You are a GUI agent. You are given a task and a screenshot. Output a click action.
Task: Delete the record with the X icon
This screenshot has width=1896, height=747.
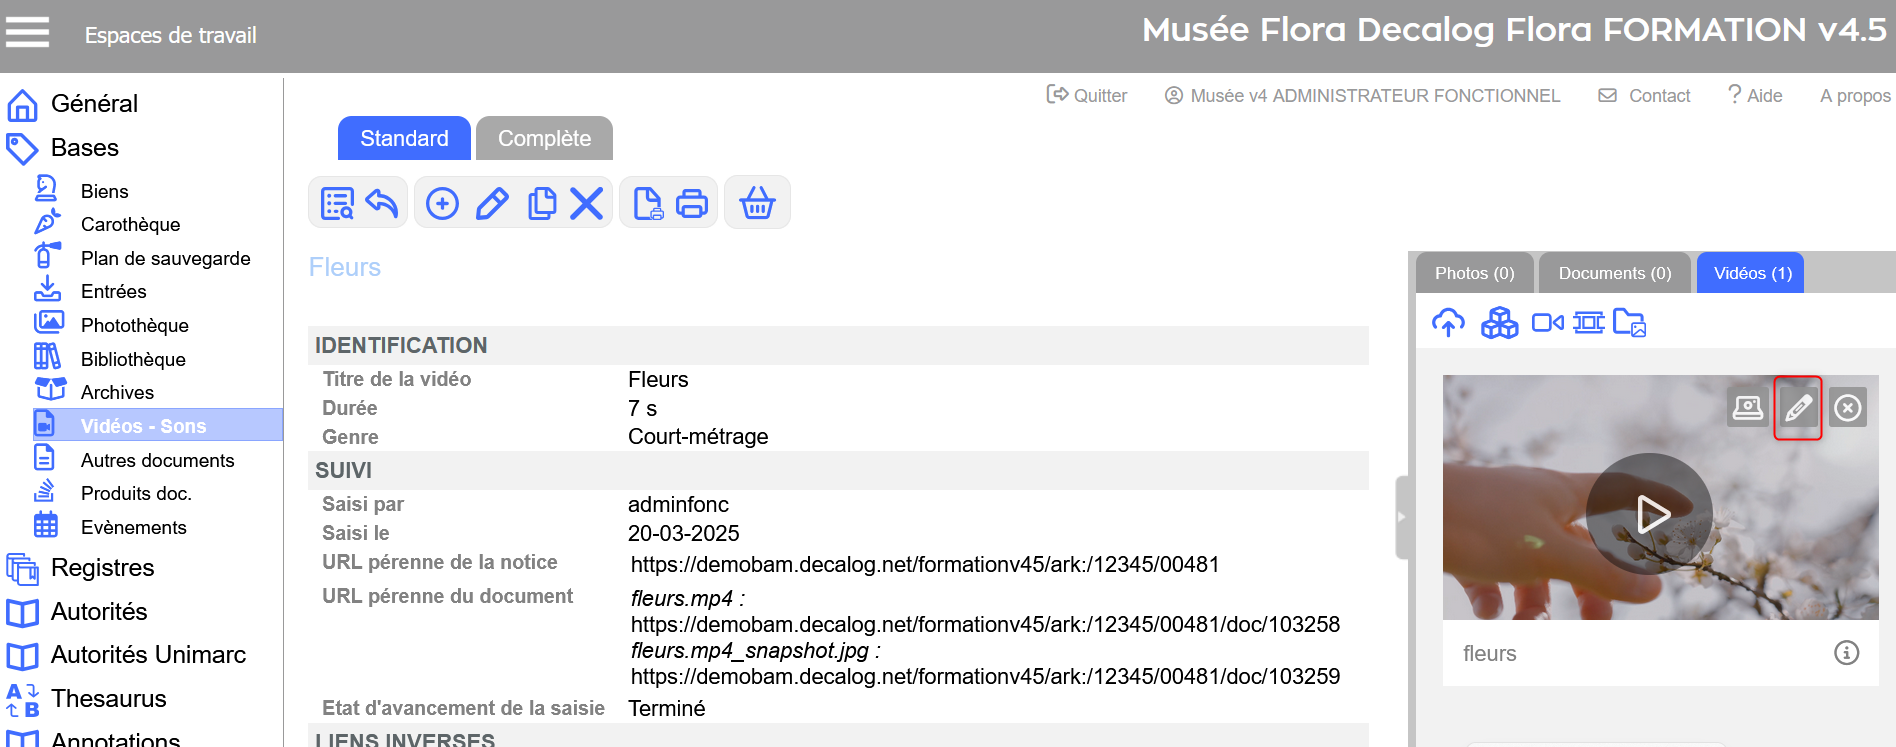coord(587,203)
